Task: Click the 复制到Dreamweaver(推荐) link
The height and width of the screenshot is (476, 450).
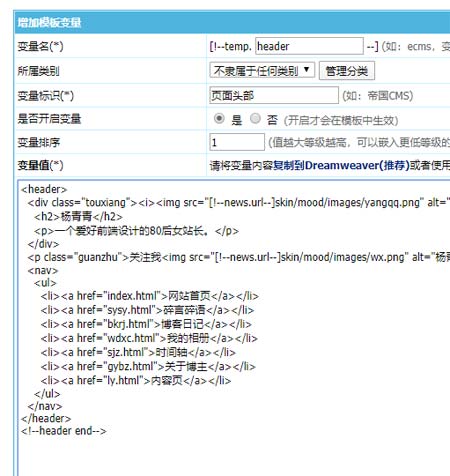Action: pos(341,165)
